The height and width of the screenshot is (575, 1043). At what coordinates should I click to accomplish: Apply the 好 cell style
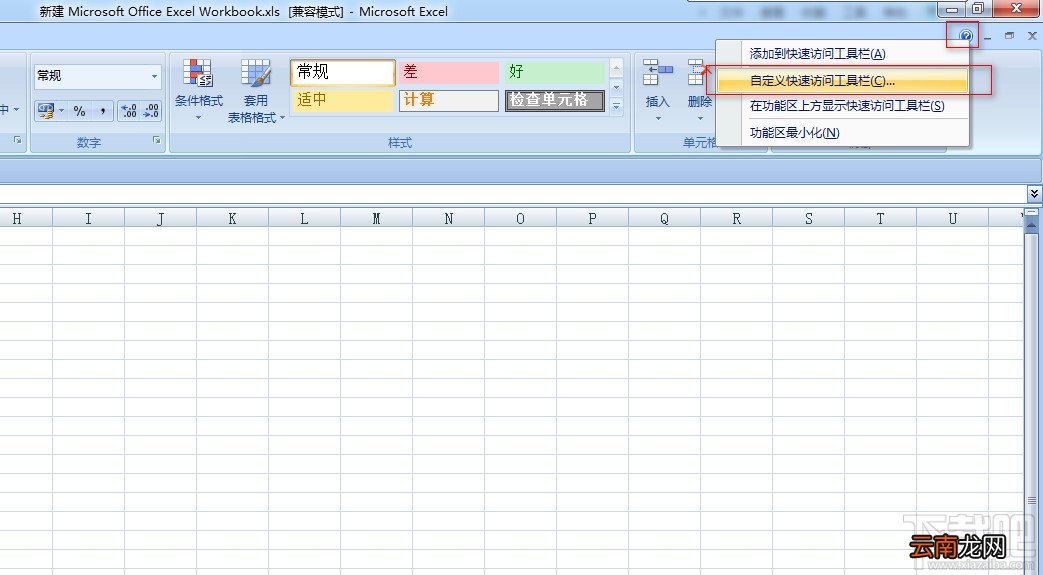555,72
